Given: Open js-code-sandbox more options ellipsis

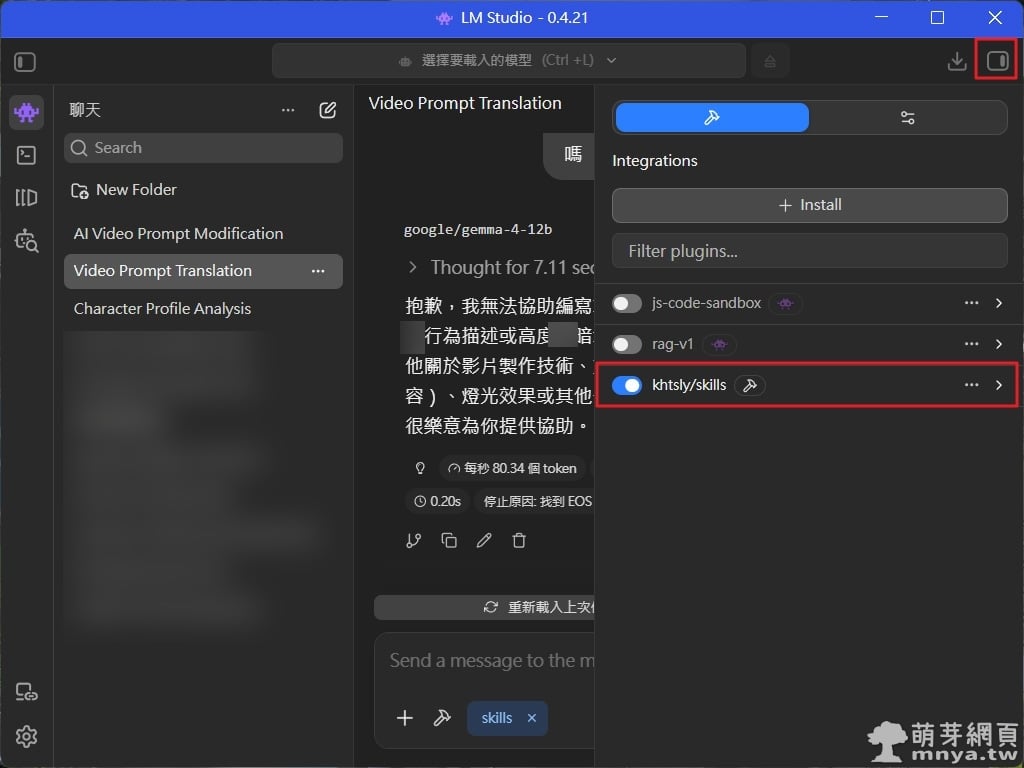Looking at the screenshot, I should tap(972, 303).
